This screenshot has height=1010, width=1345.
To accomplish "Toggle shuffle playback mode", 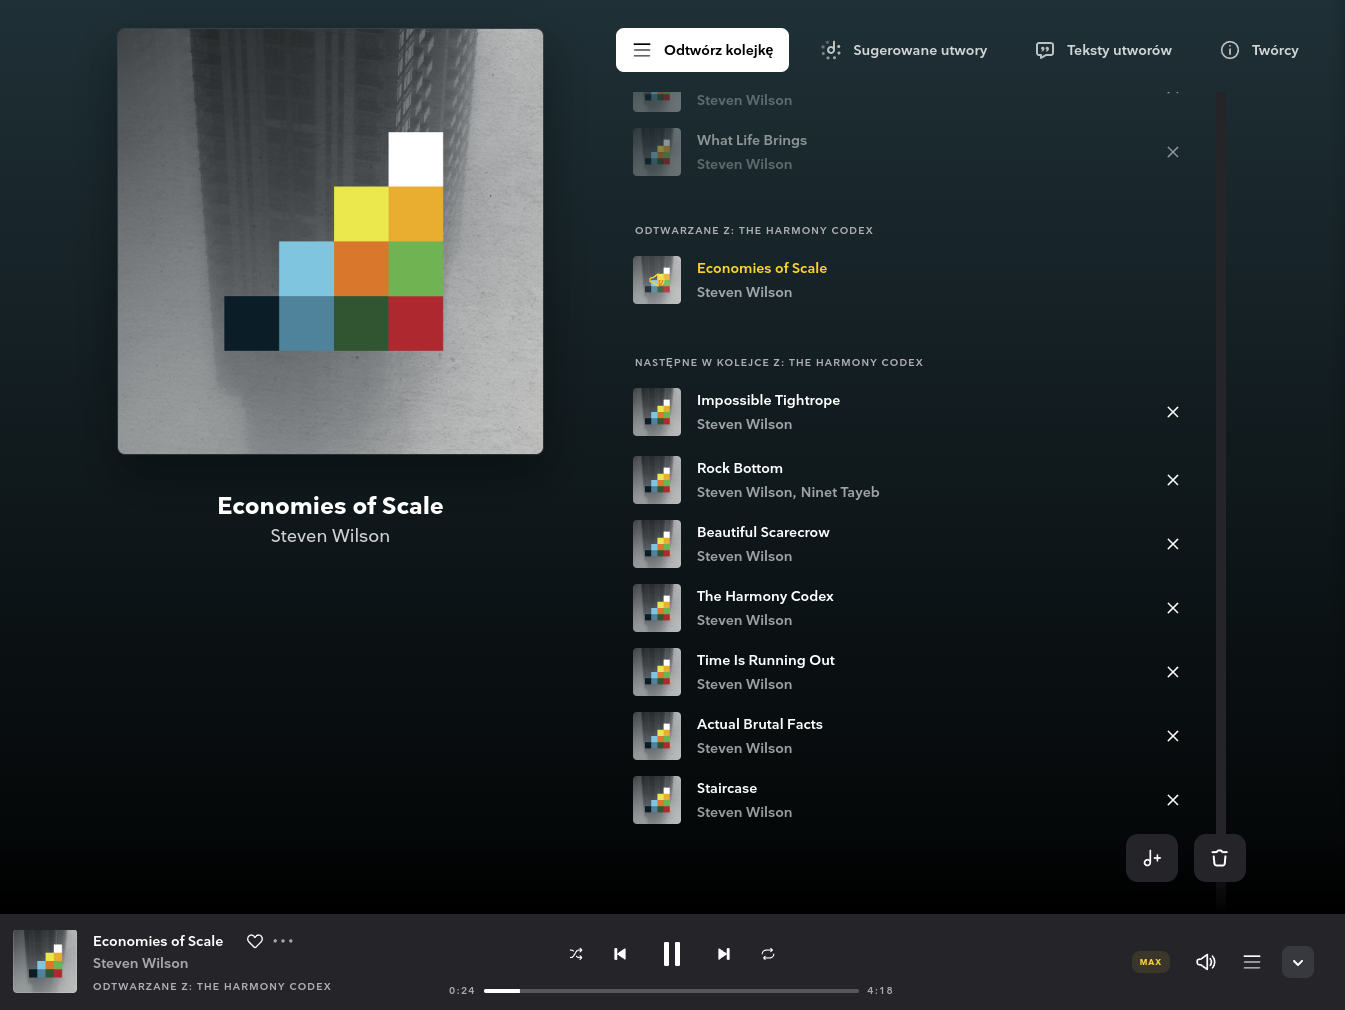I will click(576, 954).
